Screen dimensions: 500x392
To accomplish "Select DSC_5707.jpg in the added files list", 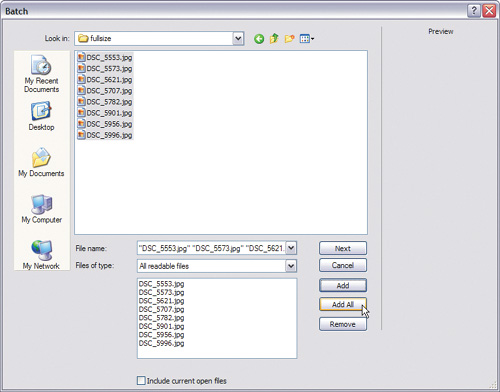I will 161,309.
